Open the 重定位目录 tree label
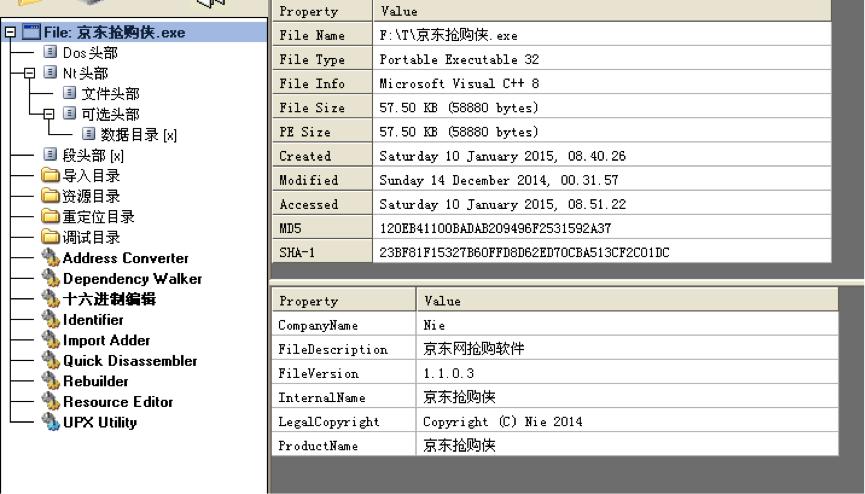This screenshot has height=494, width=865. pyautogui.click(x=98, y=217)
